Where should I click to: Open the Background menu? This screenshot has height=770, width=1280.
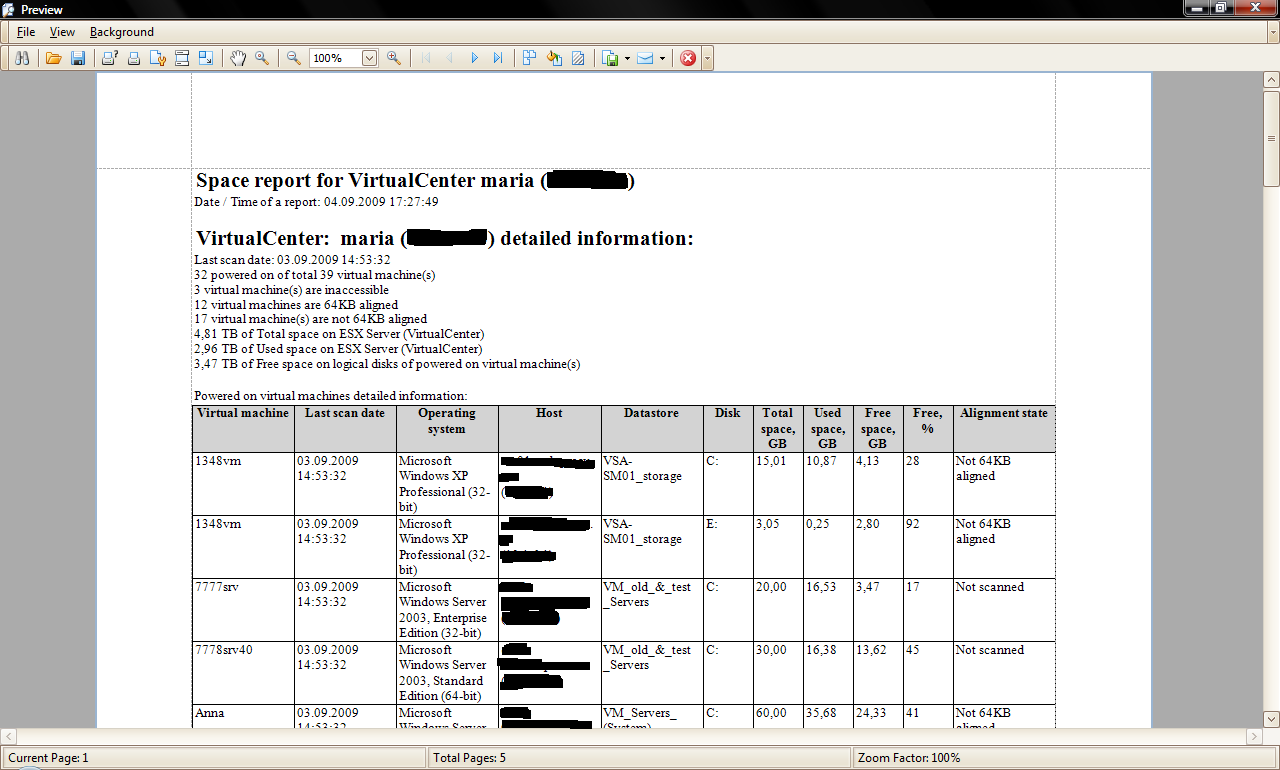[x=122, y=32]
